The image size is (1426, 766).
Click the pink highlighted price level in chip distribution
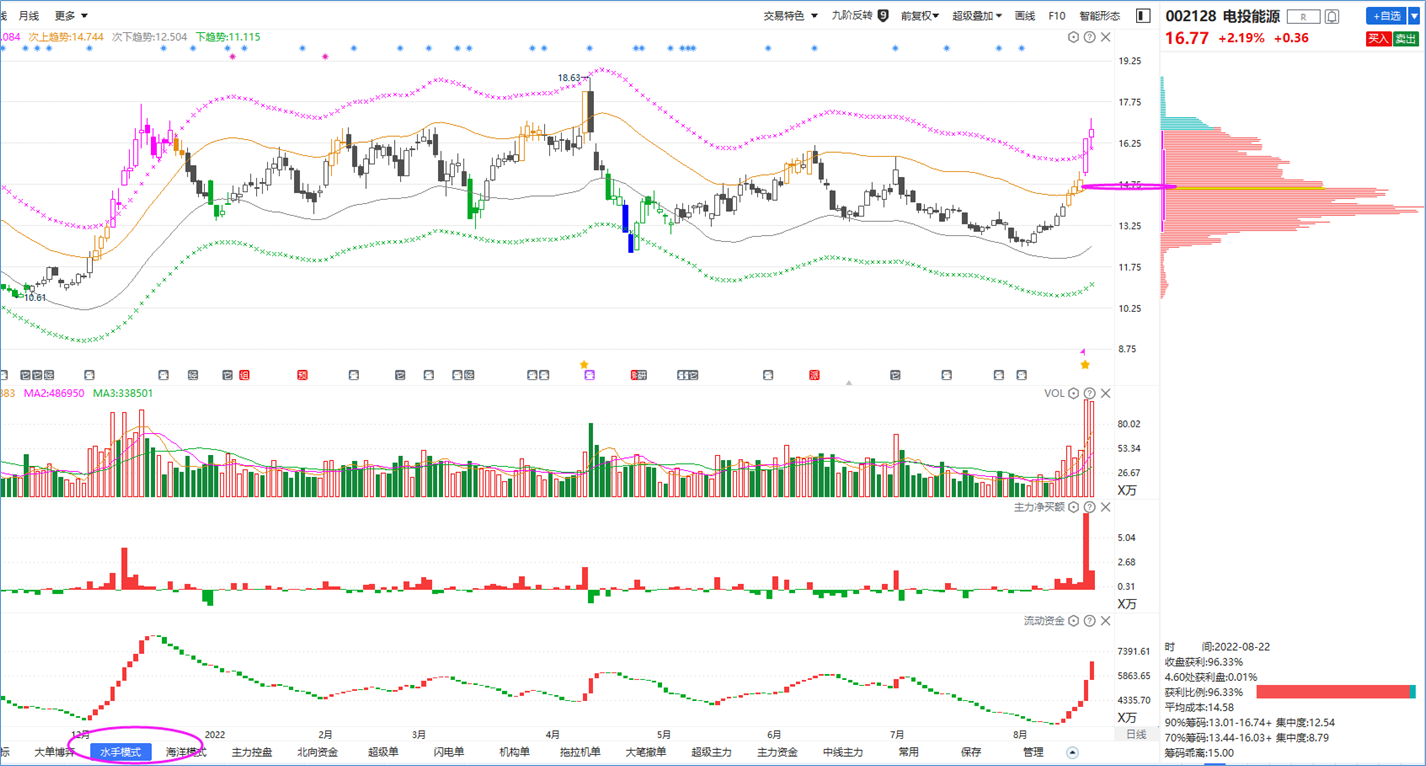(1130, 186)
